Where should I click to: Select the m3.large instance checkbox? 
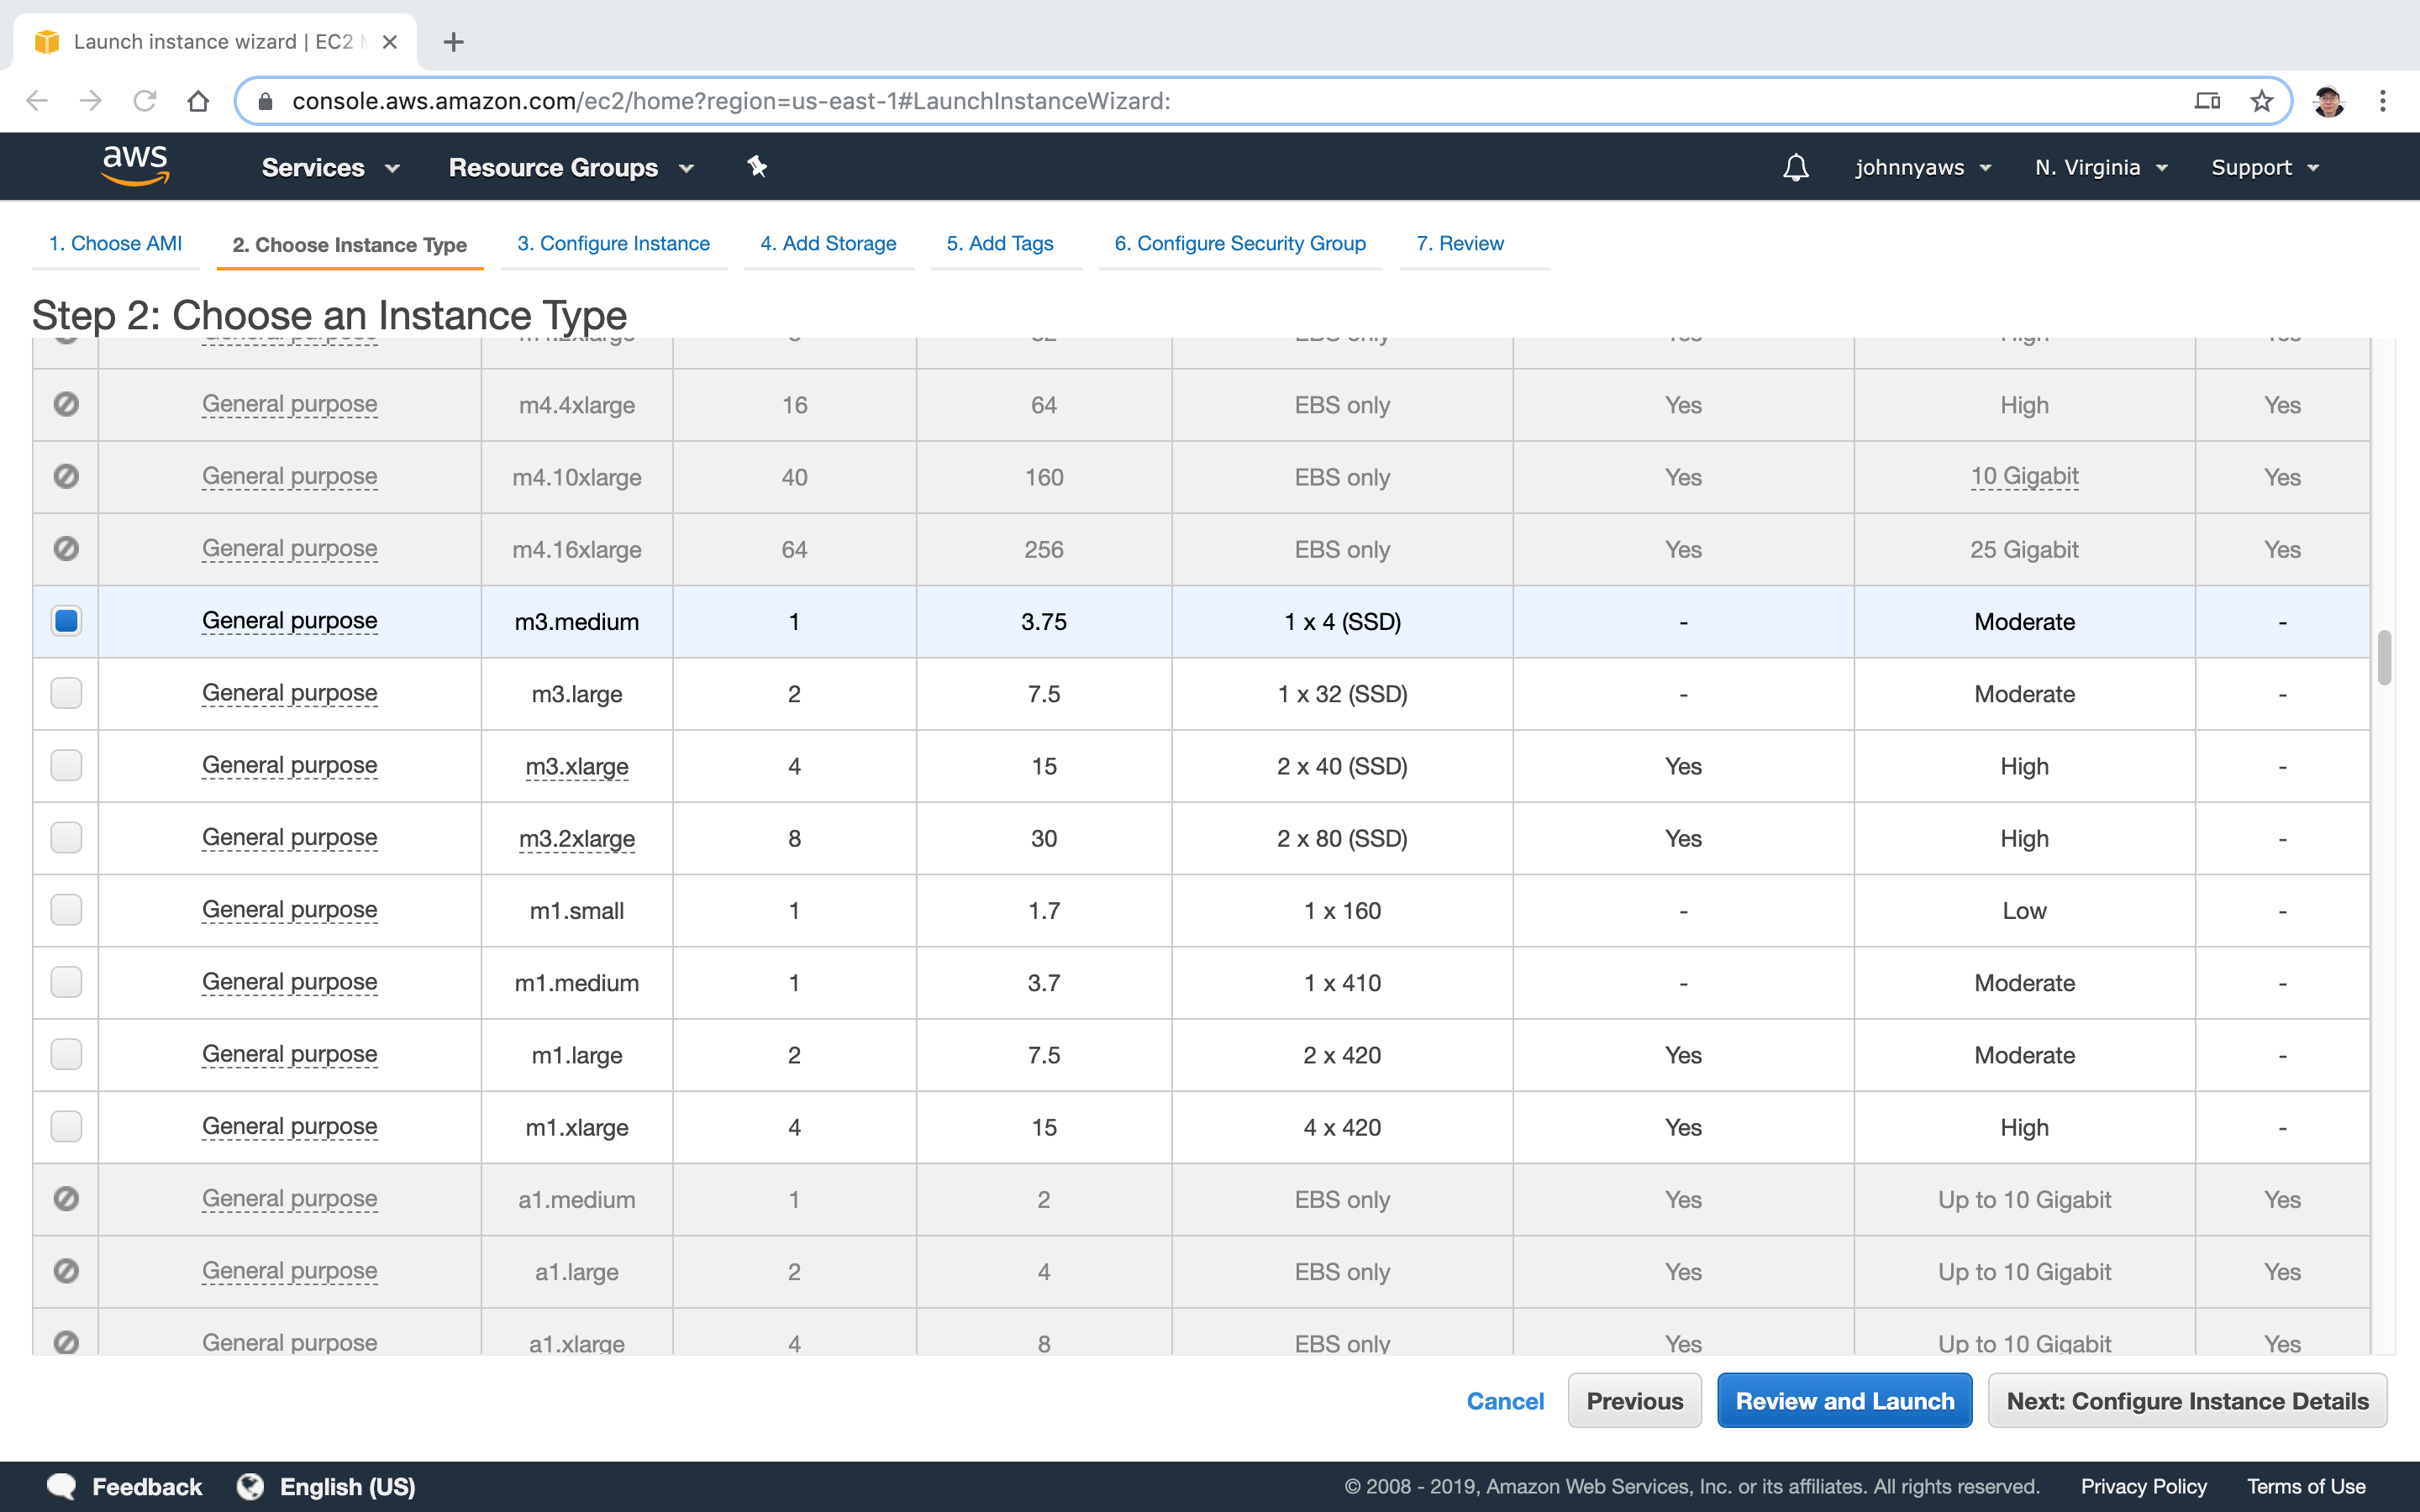(x=66, y=693)
